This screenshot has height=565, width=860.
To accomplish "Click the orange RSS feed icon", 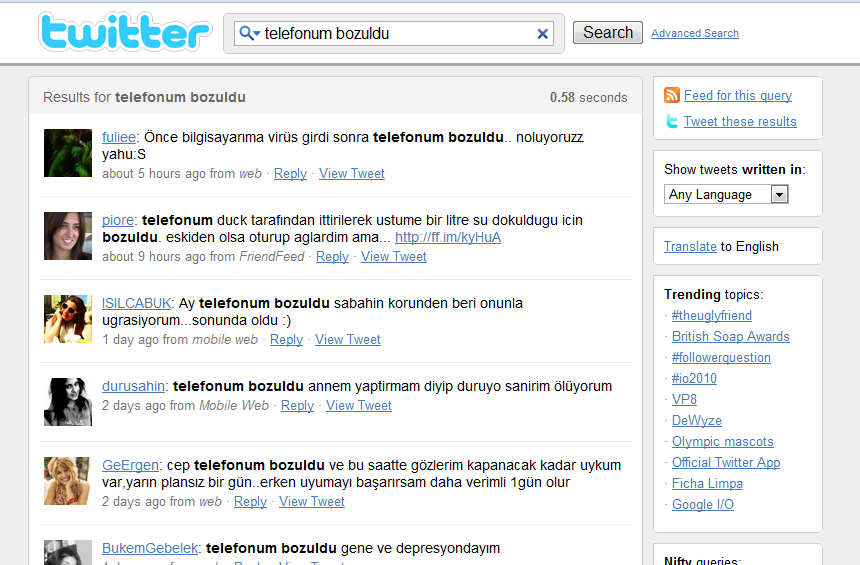I will pos(672,95).
